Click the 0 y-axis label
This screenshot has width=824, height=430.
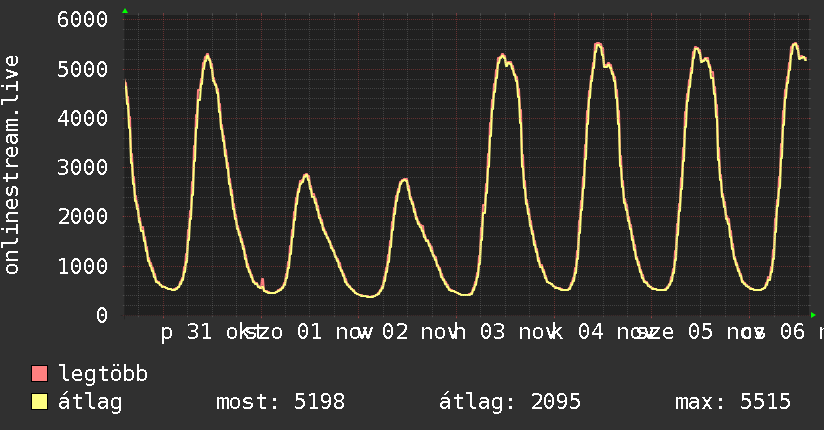(x=102, y=315)
